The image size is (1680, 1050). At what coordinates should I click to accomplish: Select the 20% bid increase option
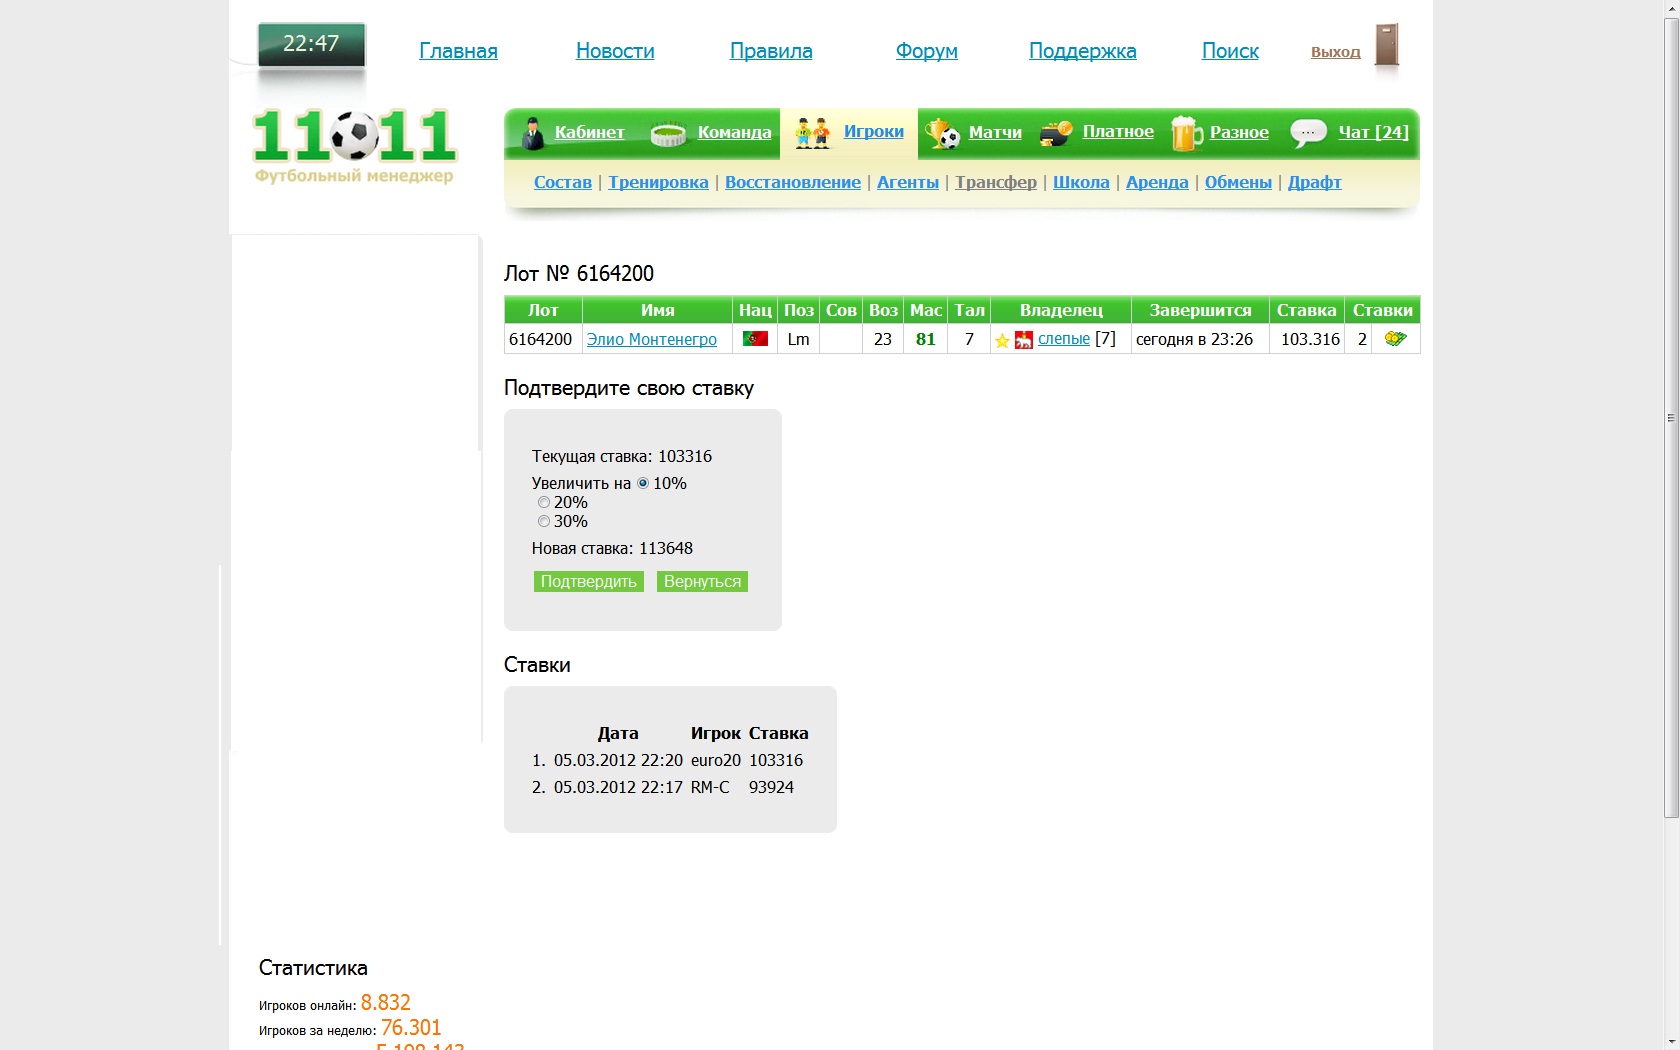(x=544, y=502)
